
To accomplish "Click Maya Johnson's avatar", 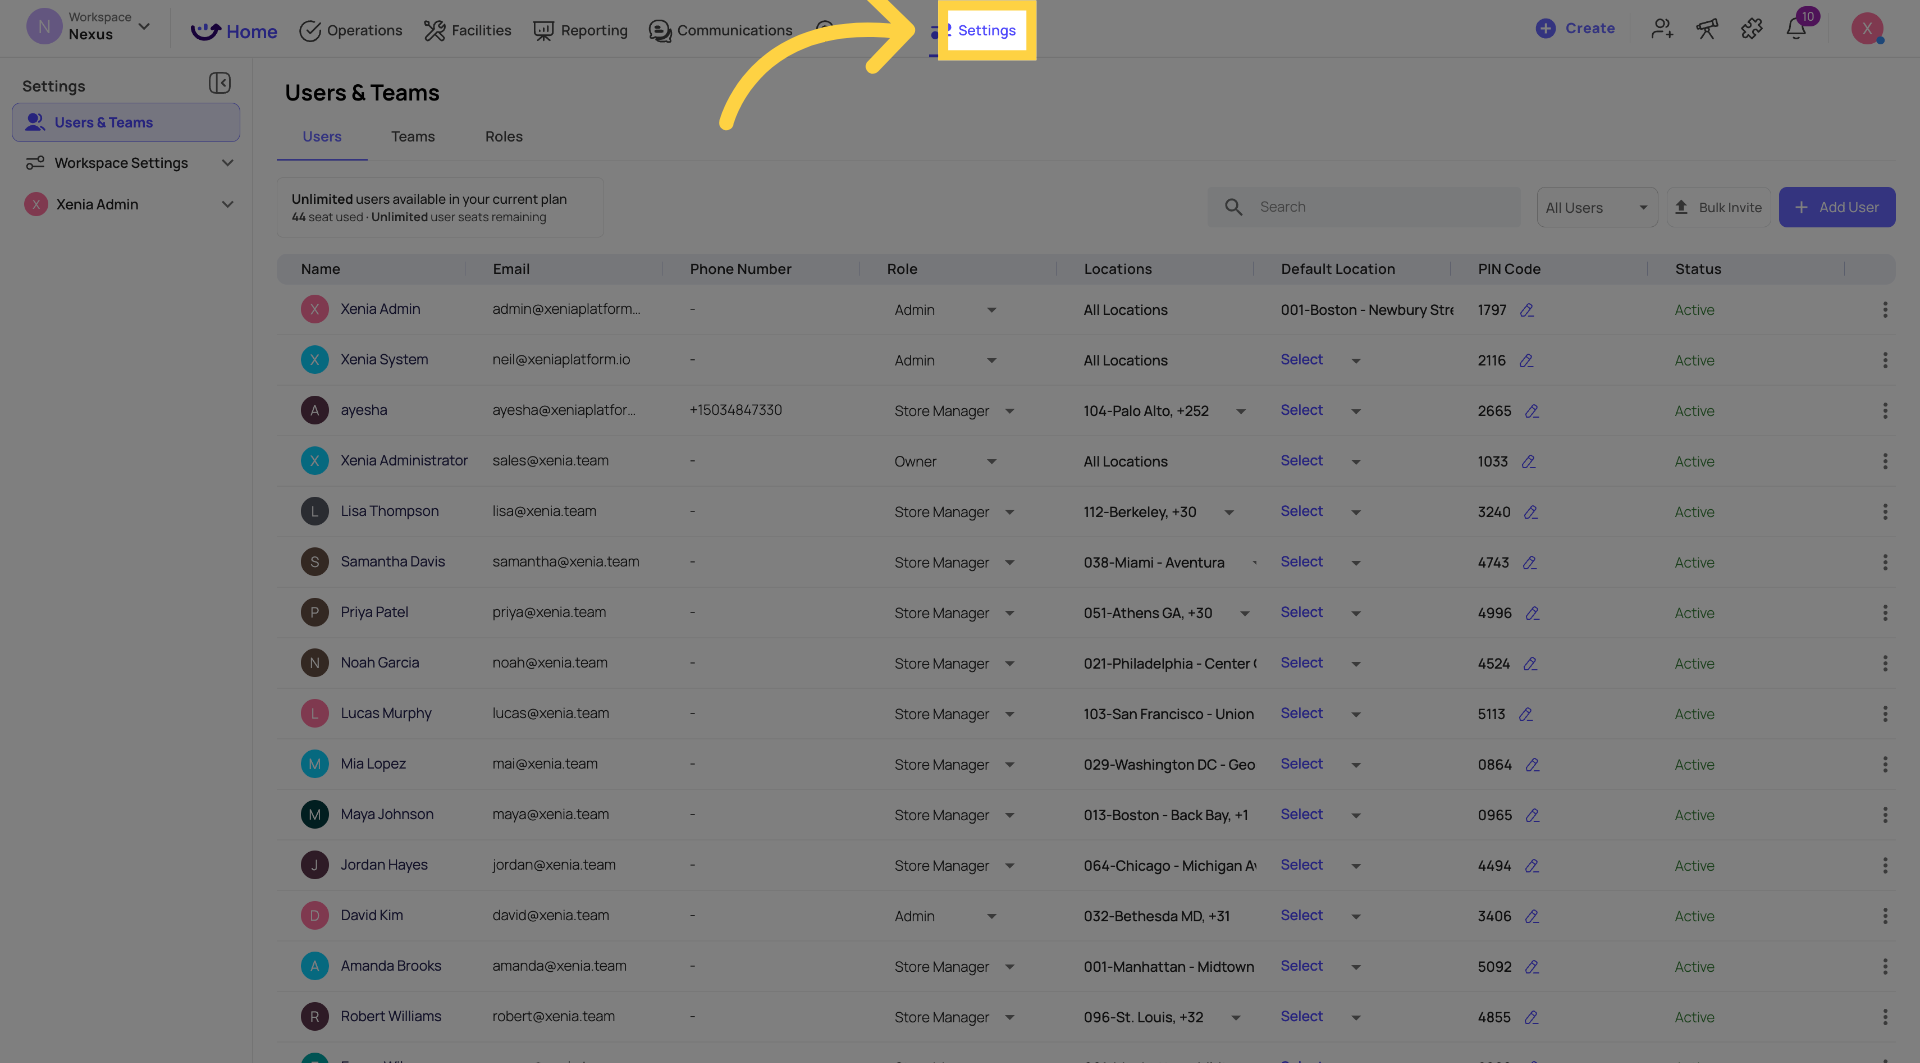I will tap(315, 814).
